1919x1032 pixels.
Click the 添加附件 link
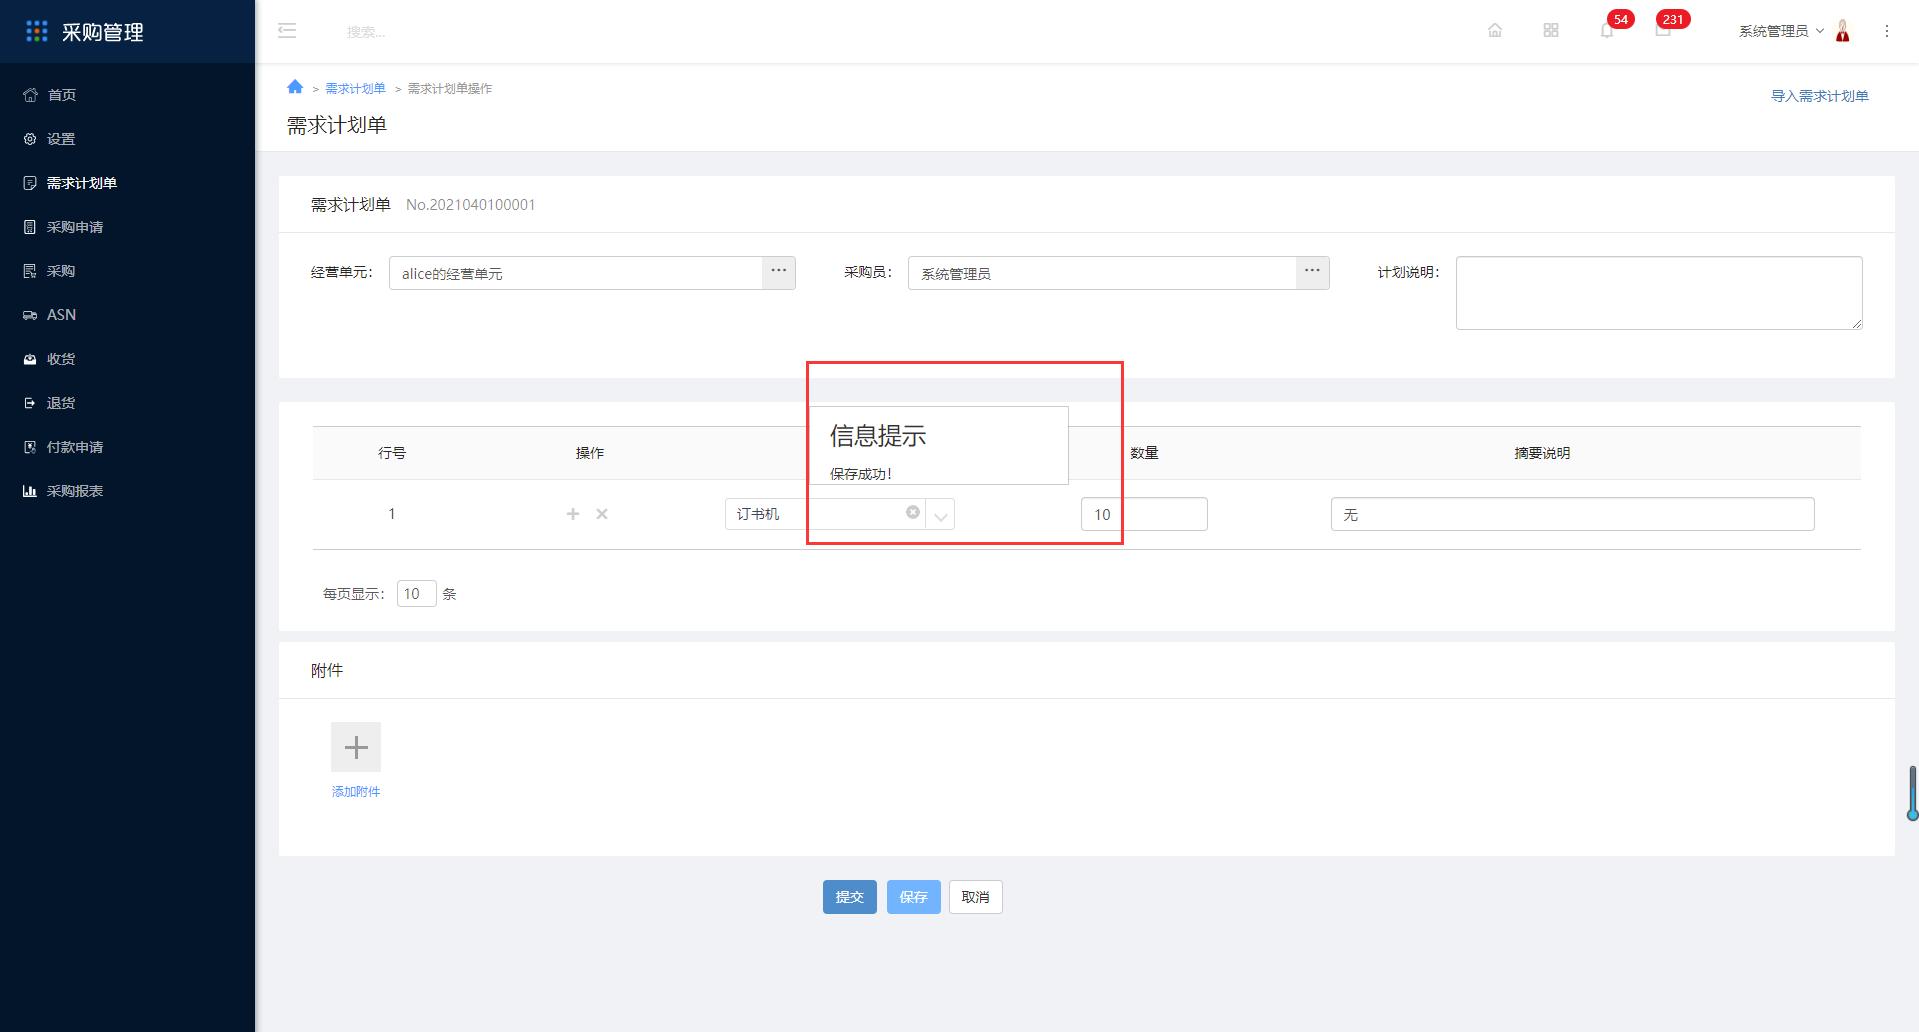click(x=356, y=791)
